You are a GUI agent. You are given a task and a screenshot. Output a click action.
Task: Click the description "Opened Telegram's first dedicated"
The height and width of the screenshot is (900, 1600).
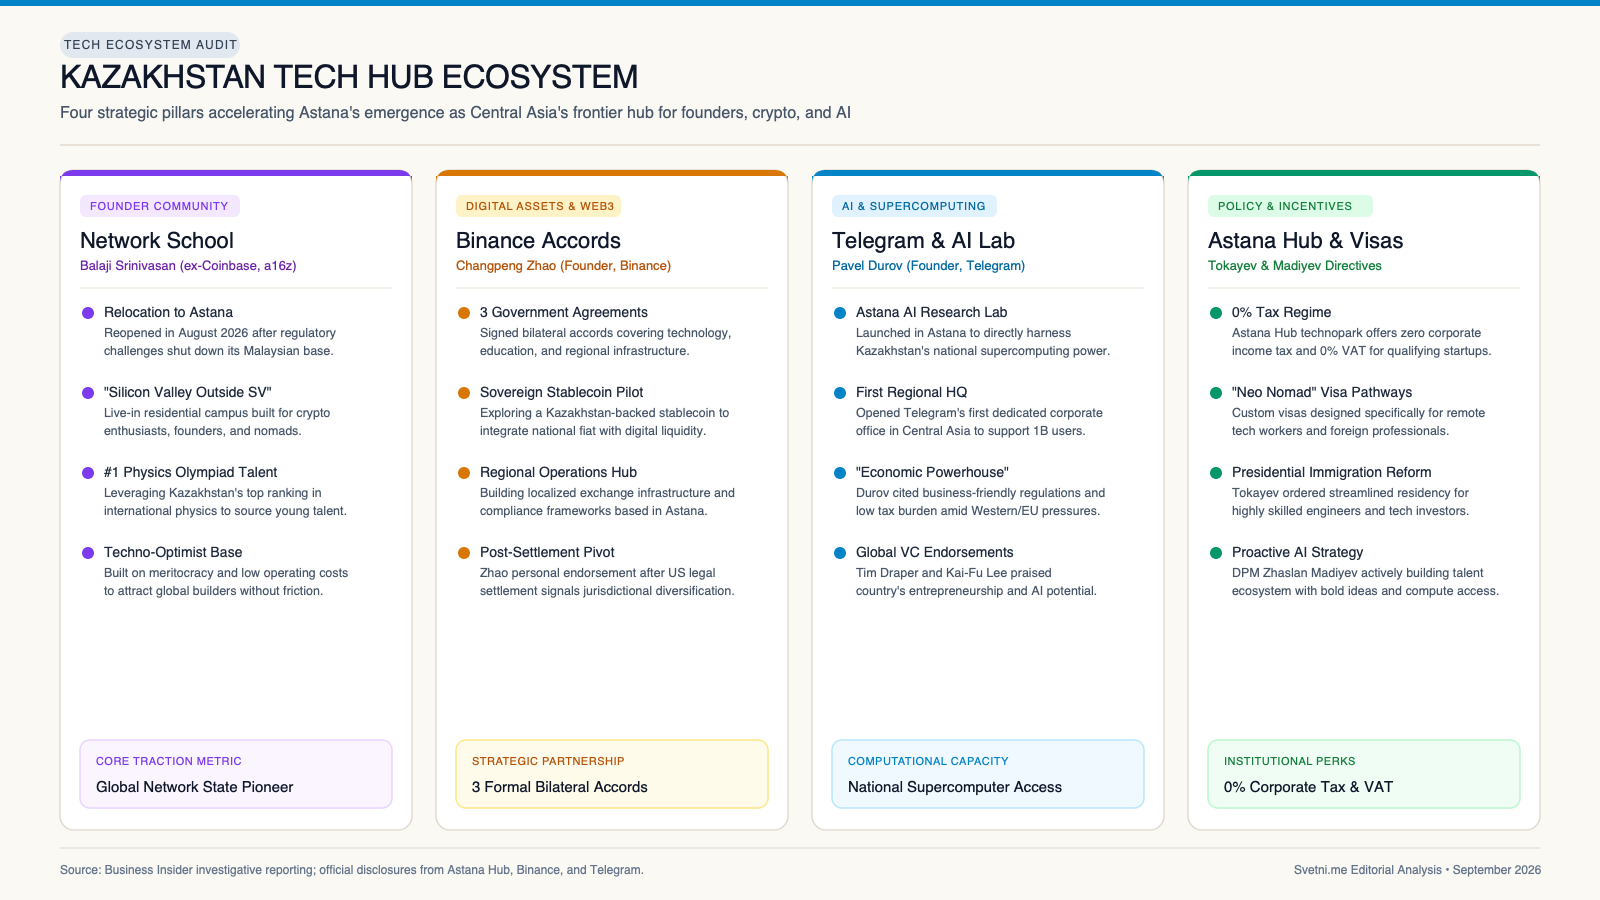click(979, 422)
